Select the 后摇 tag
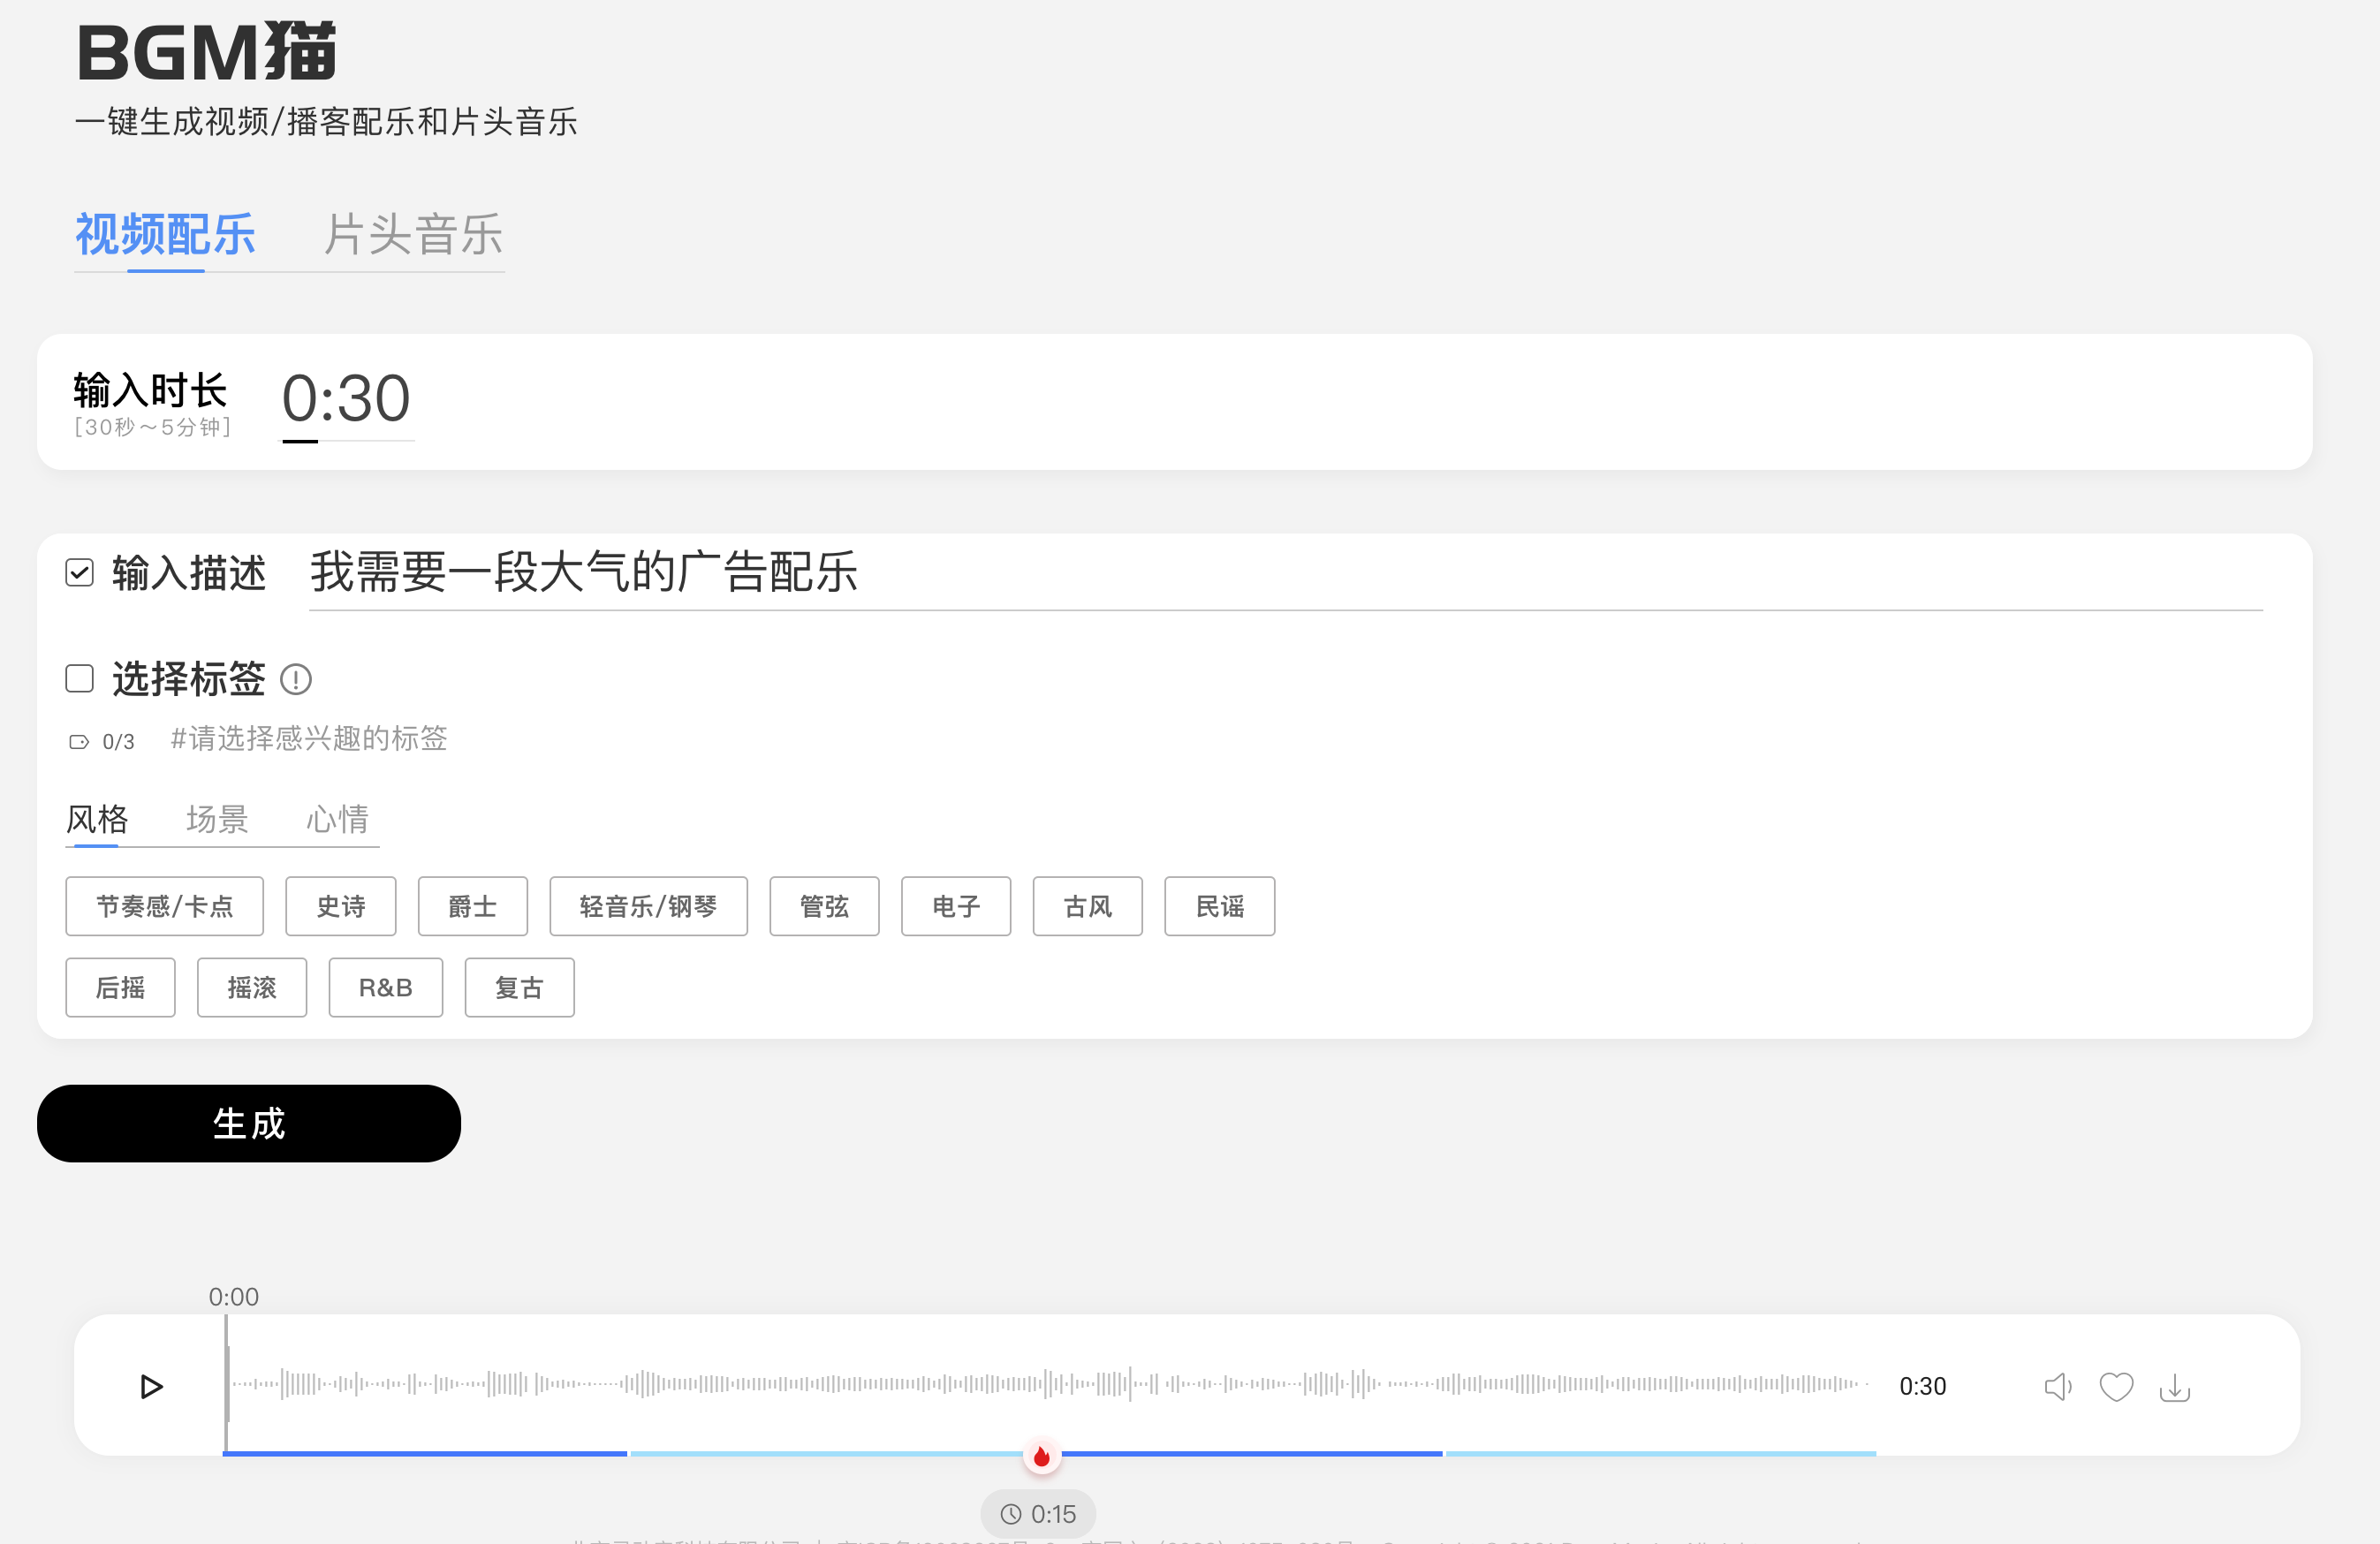Image resolution: width=2380 pixels, height=1544 pixels. click(121, 987)
